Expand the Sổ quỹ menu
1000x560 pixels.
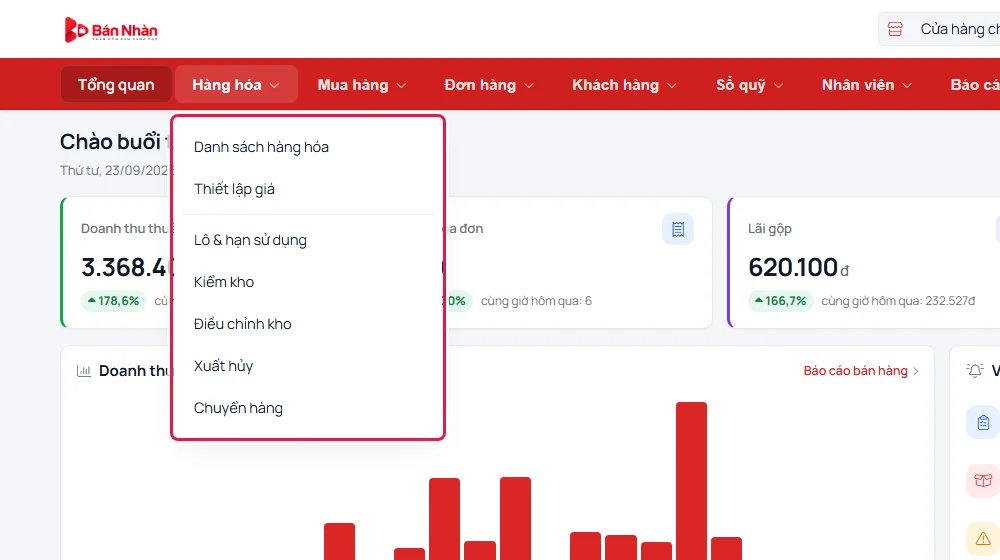[x=749, y=85]
